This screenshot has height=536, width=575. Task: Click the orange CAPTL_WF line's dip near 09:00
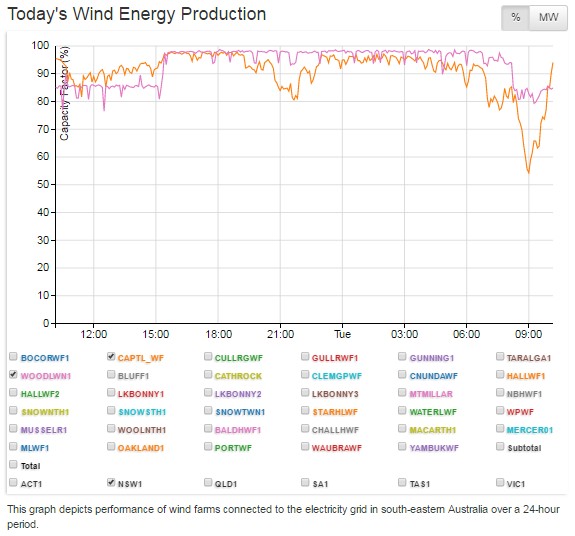(x=528, y=172)
